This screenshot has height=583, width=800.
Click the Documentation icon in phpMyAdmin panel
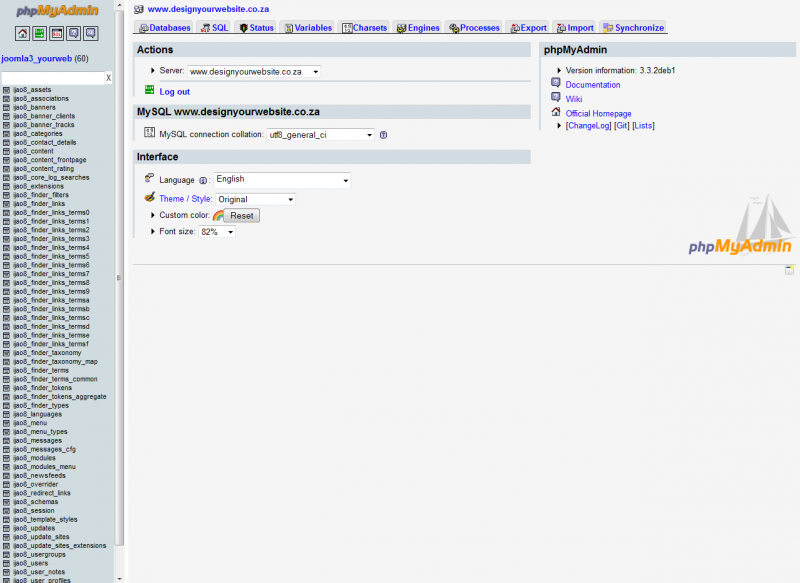[x=556, y=83]
